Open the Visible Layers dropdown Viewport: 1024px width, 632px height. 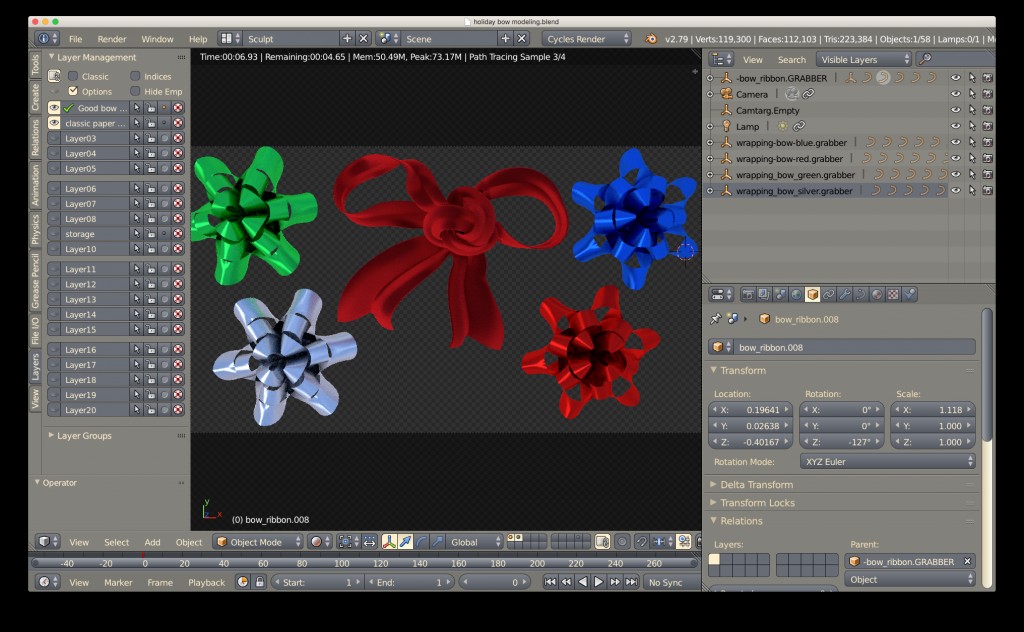pos(863,59)
